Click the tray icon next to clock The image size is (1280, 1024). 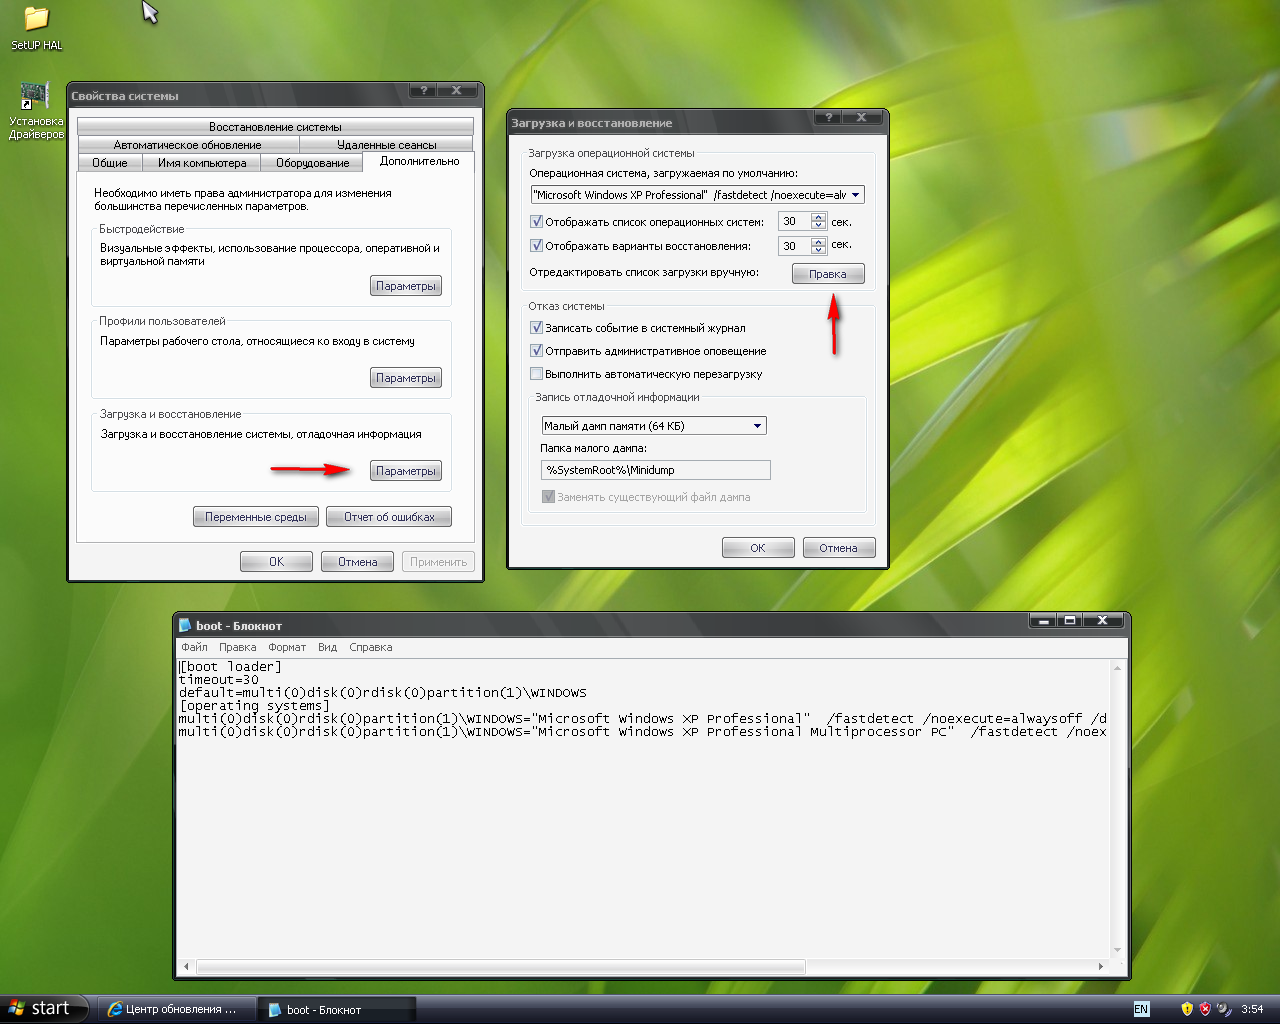click(x=1224, y=1009)
